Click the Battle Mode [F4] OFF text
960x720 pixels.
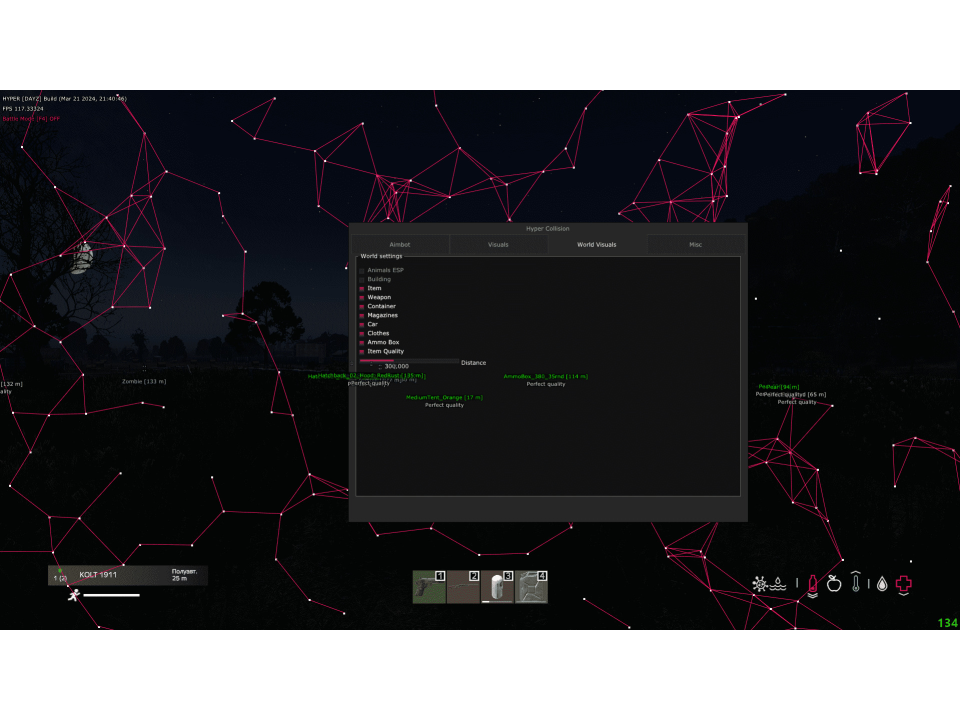click(31, 119)
